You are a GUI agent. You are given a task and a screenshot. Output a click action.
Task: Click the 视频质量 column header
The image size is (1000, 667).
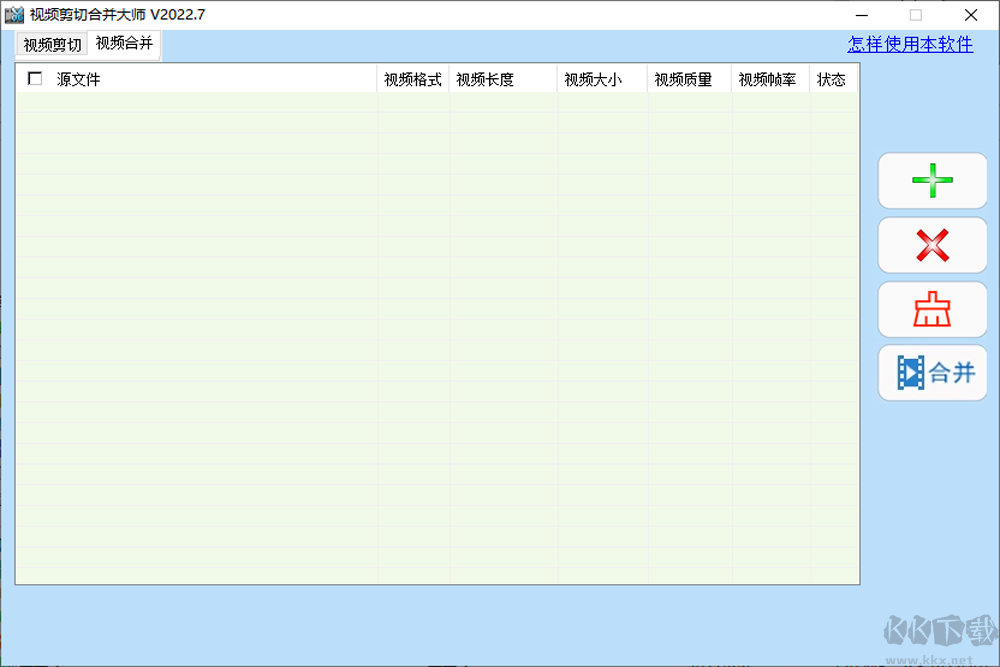coord(684,79)
